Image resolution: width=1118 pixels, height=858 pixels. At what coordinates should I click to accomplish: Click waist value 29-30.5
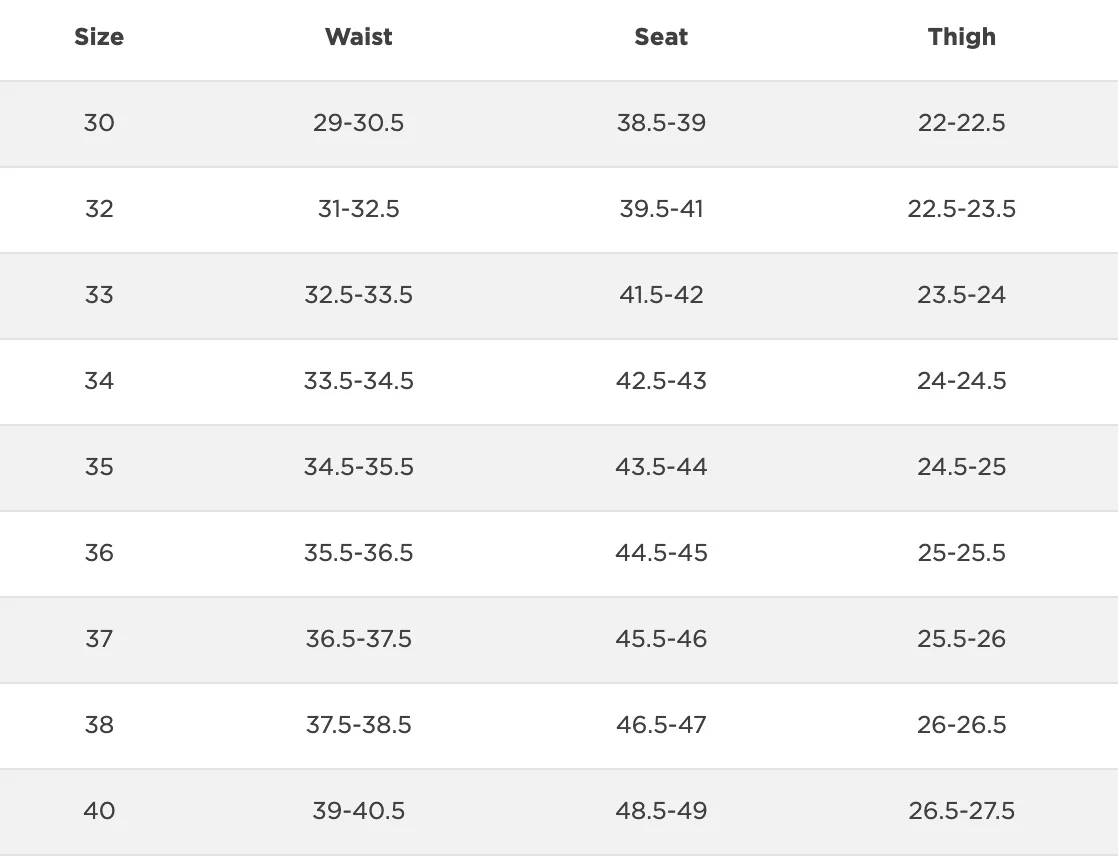click(x=359, y=123)
